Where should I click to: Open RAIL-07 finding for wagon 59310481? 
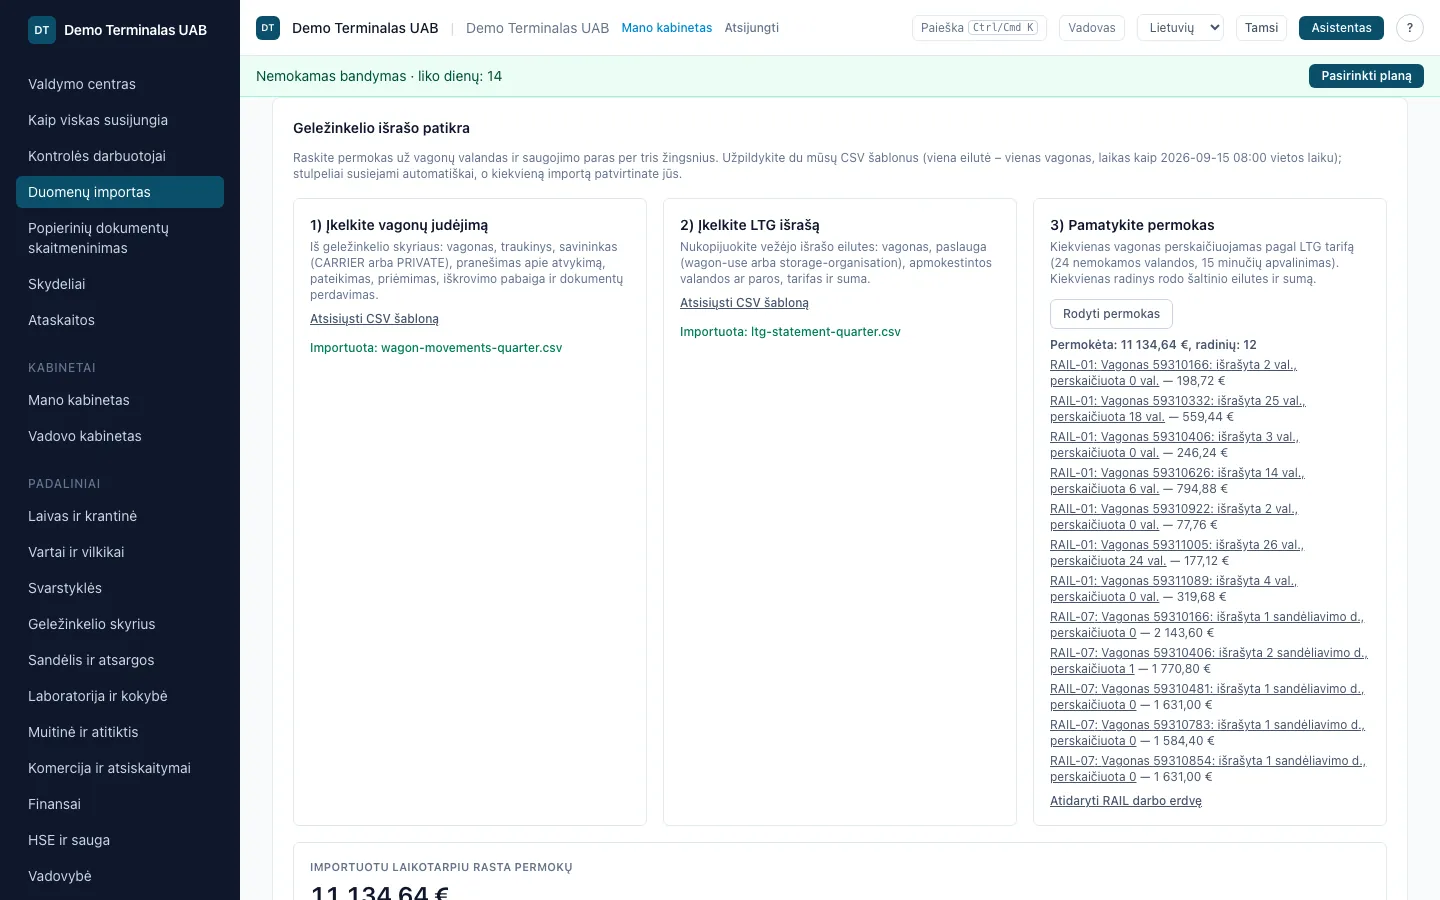click(1207, 697)
